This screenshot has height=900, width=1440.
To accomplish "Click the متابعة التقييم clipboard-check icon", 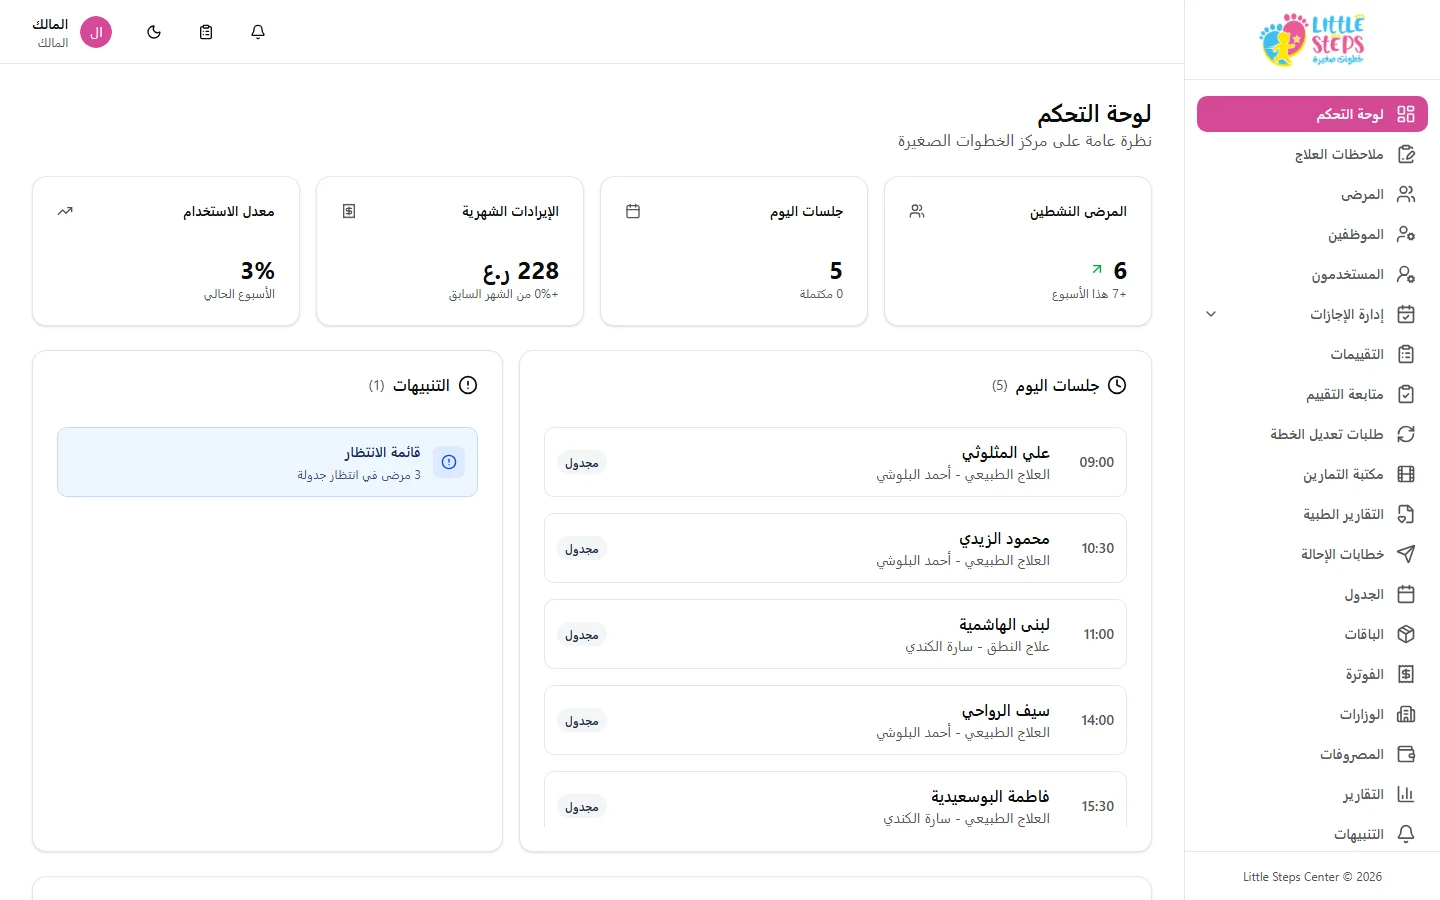I will (1406, 394).
